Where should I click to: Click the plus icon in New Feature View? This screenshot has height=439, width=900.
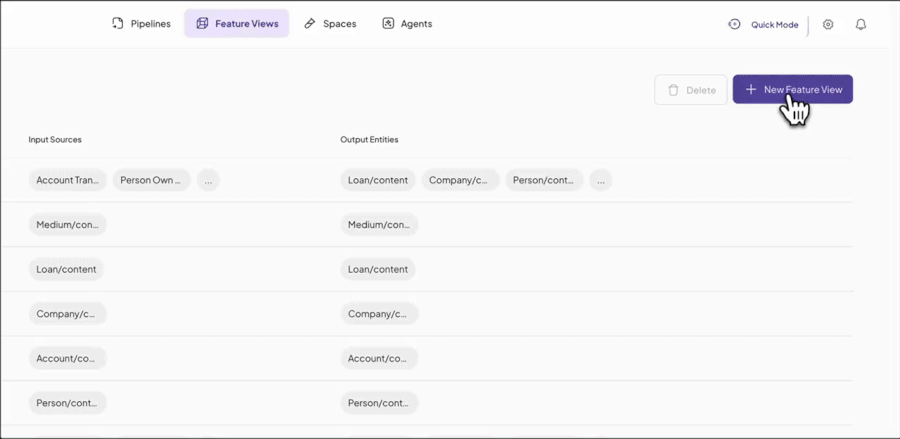click(751, 90)
